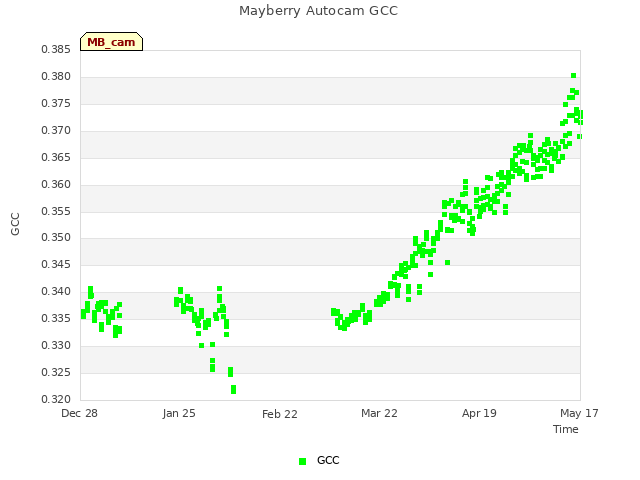The width and height of the screenshot is (640, 480).
Task: Click the vertical GCC axis title
Action: coord(15,224)
